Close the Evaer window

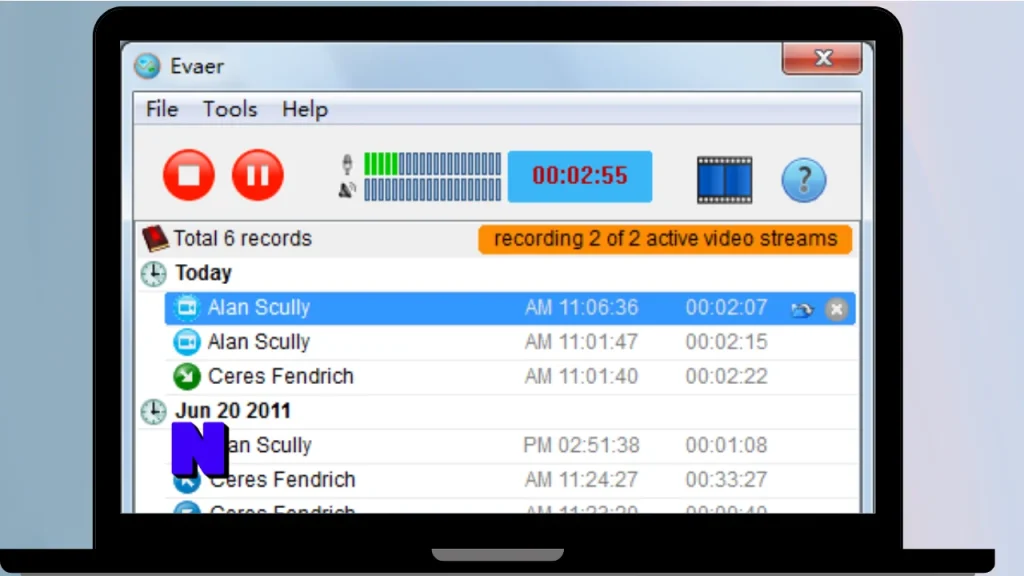(x=822, y=59)
